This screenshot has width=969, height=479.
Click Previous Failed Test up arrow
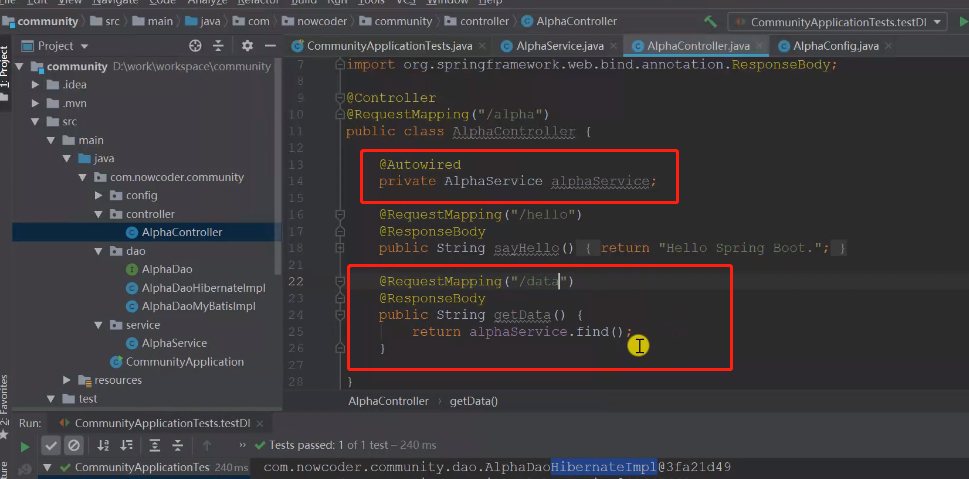point(206,445)
